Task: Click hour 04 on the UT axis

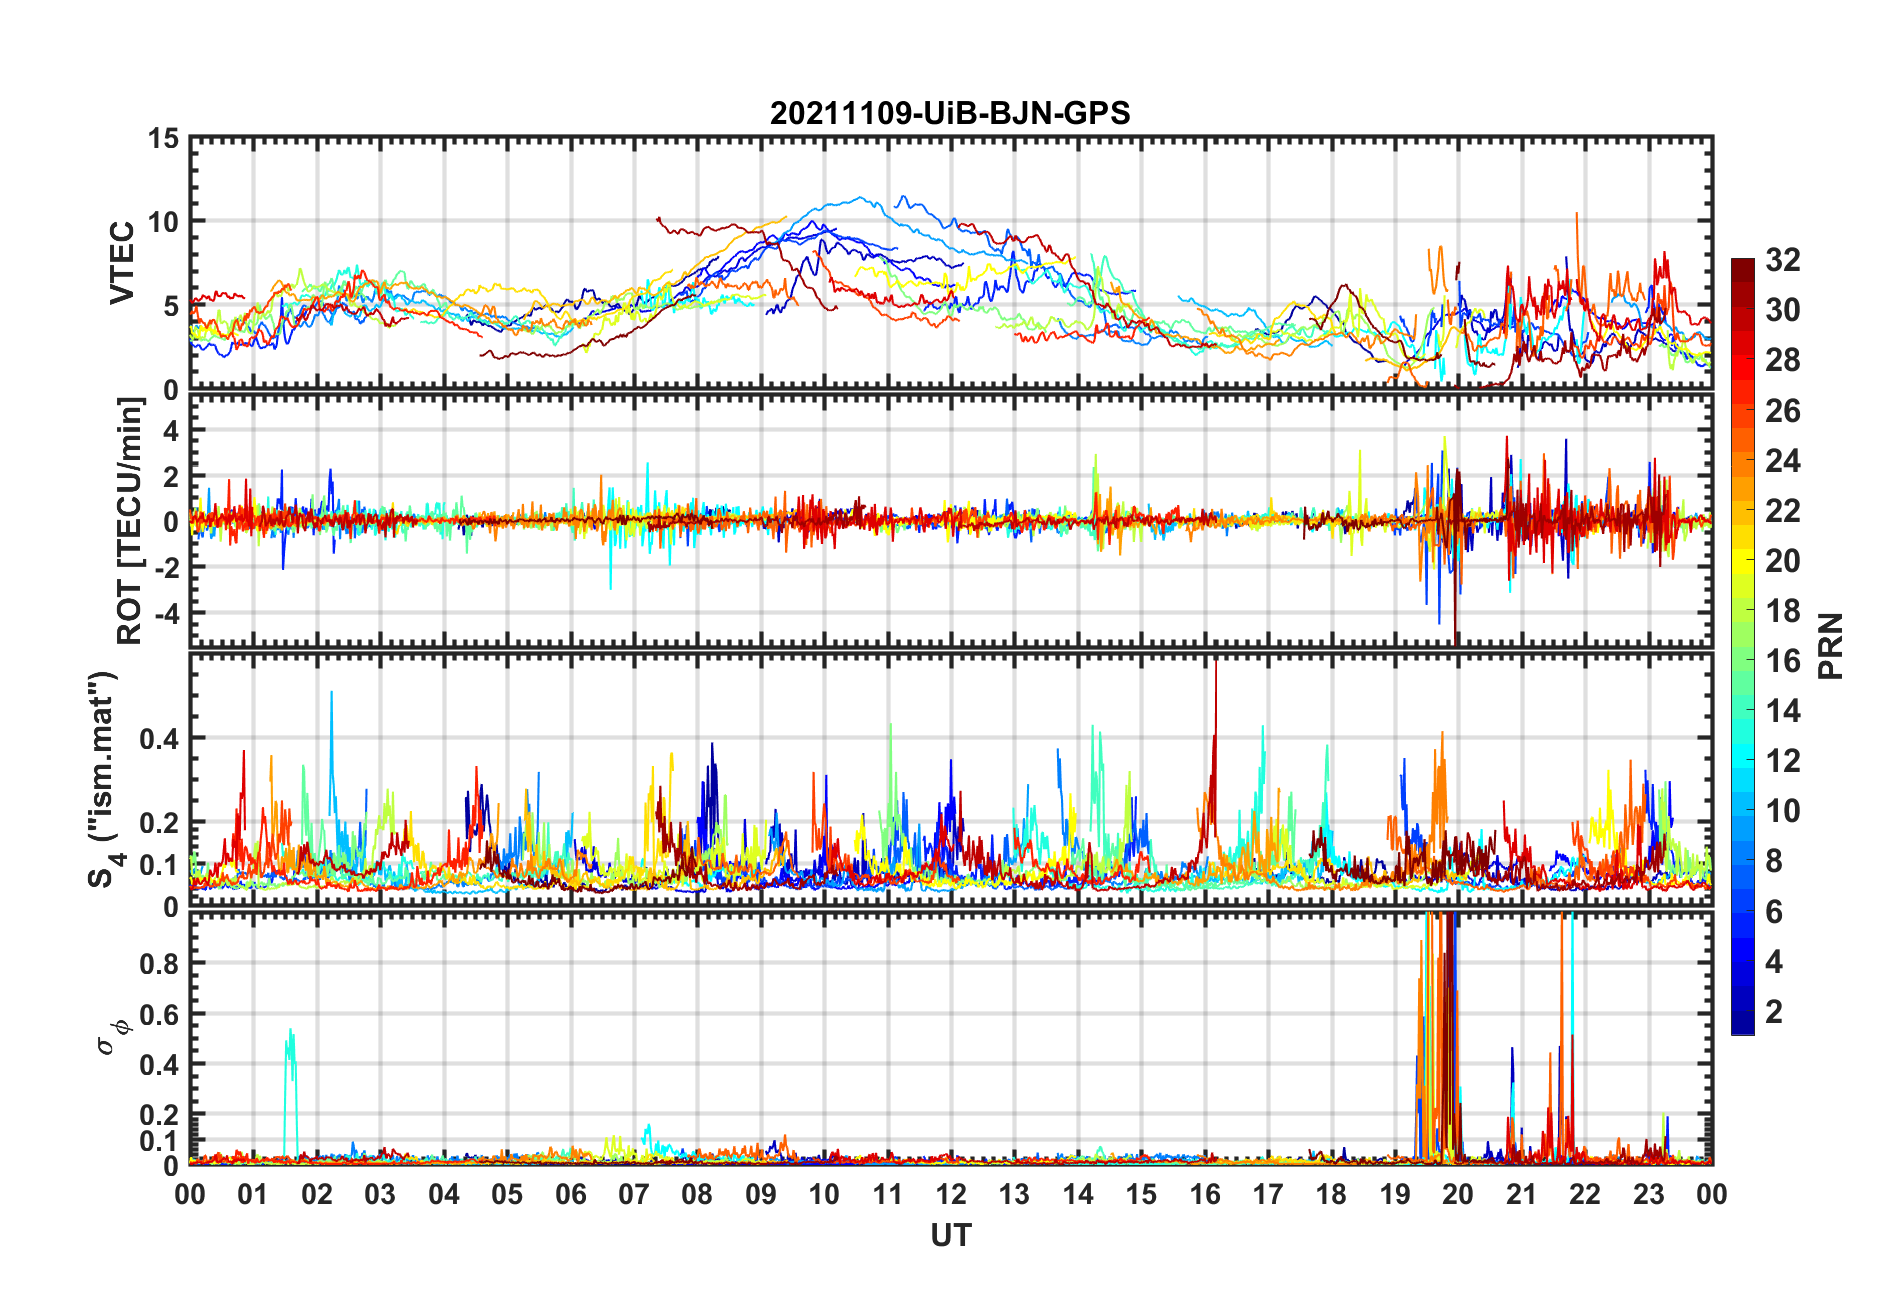Action: (444, 1195)
